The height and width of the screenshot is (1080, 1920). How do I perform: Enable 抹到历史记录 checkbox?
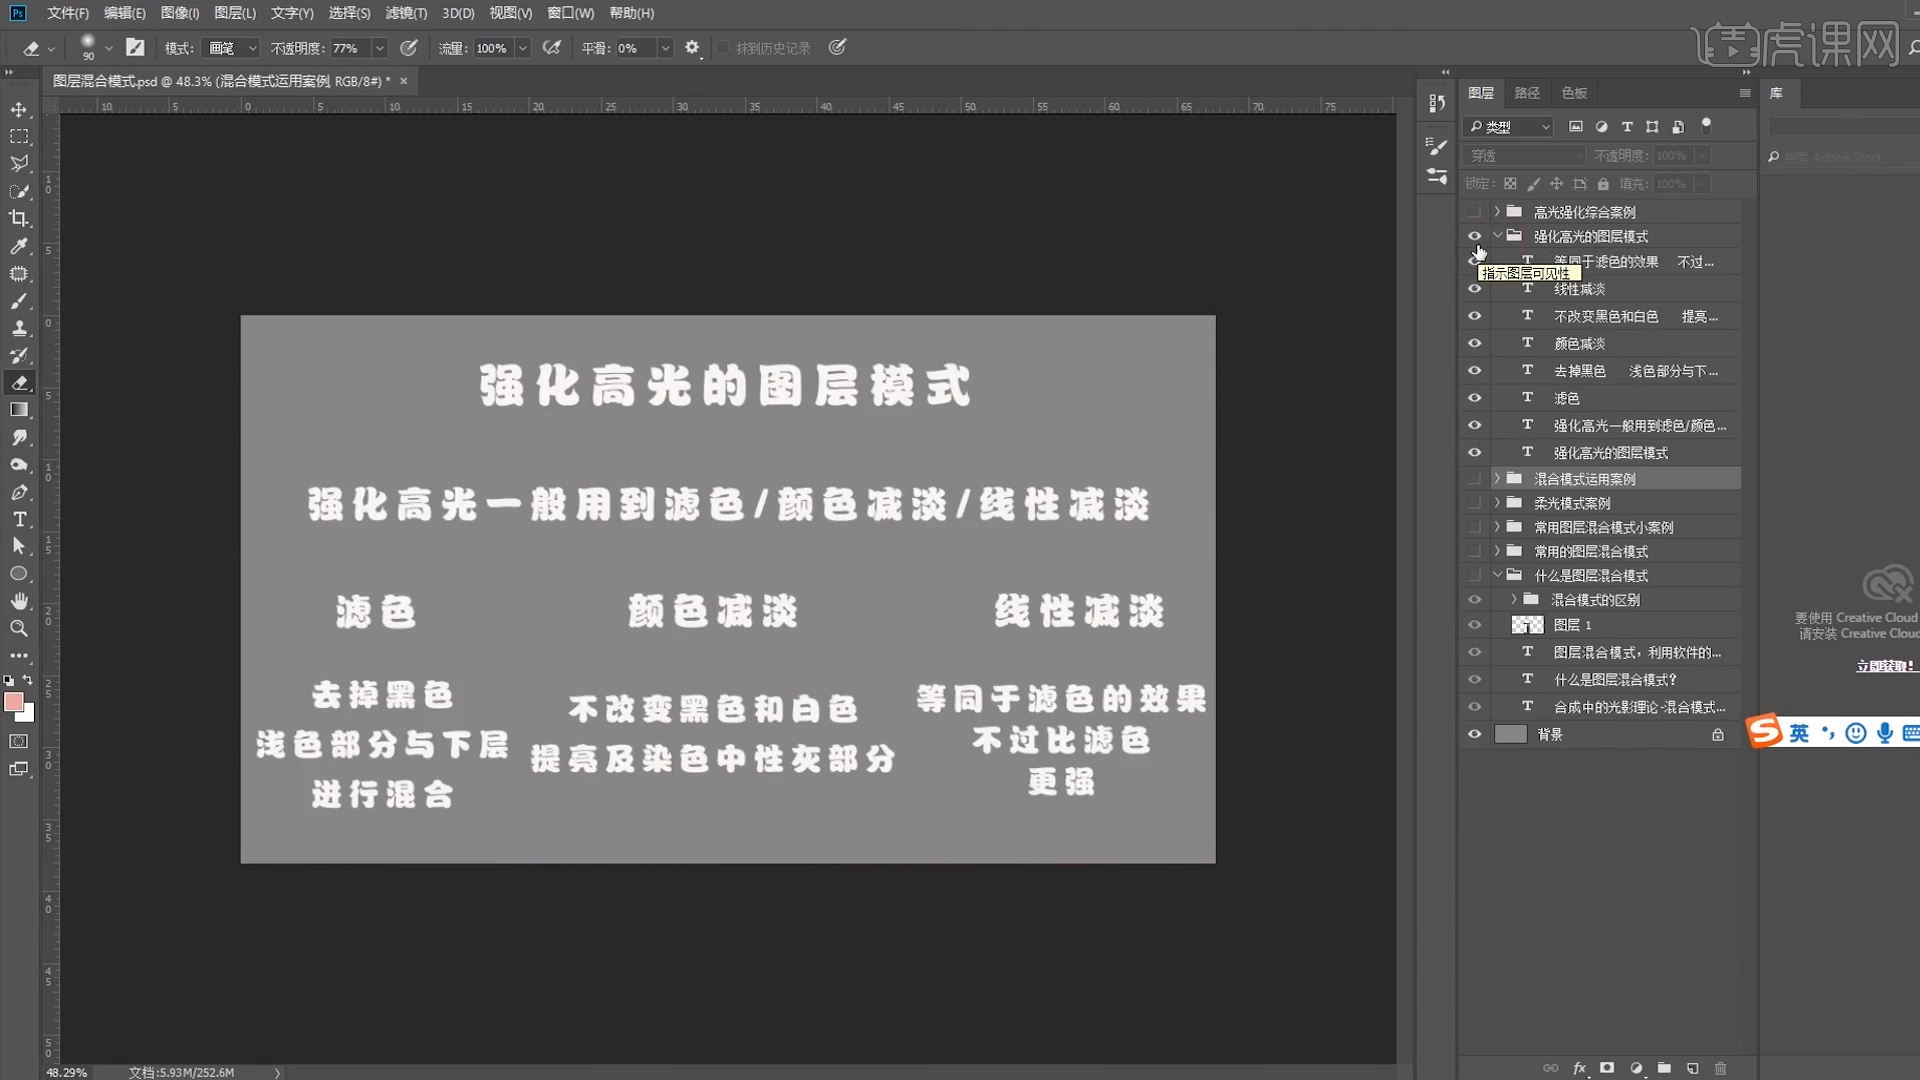pos(723,48)
